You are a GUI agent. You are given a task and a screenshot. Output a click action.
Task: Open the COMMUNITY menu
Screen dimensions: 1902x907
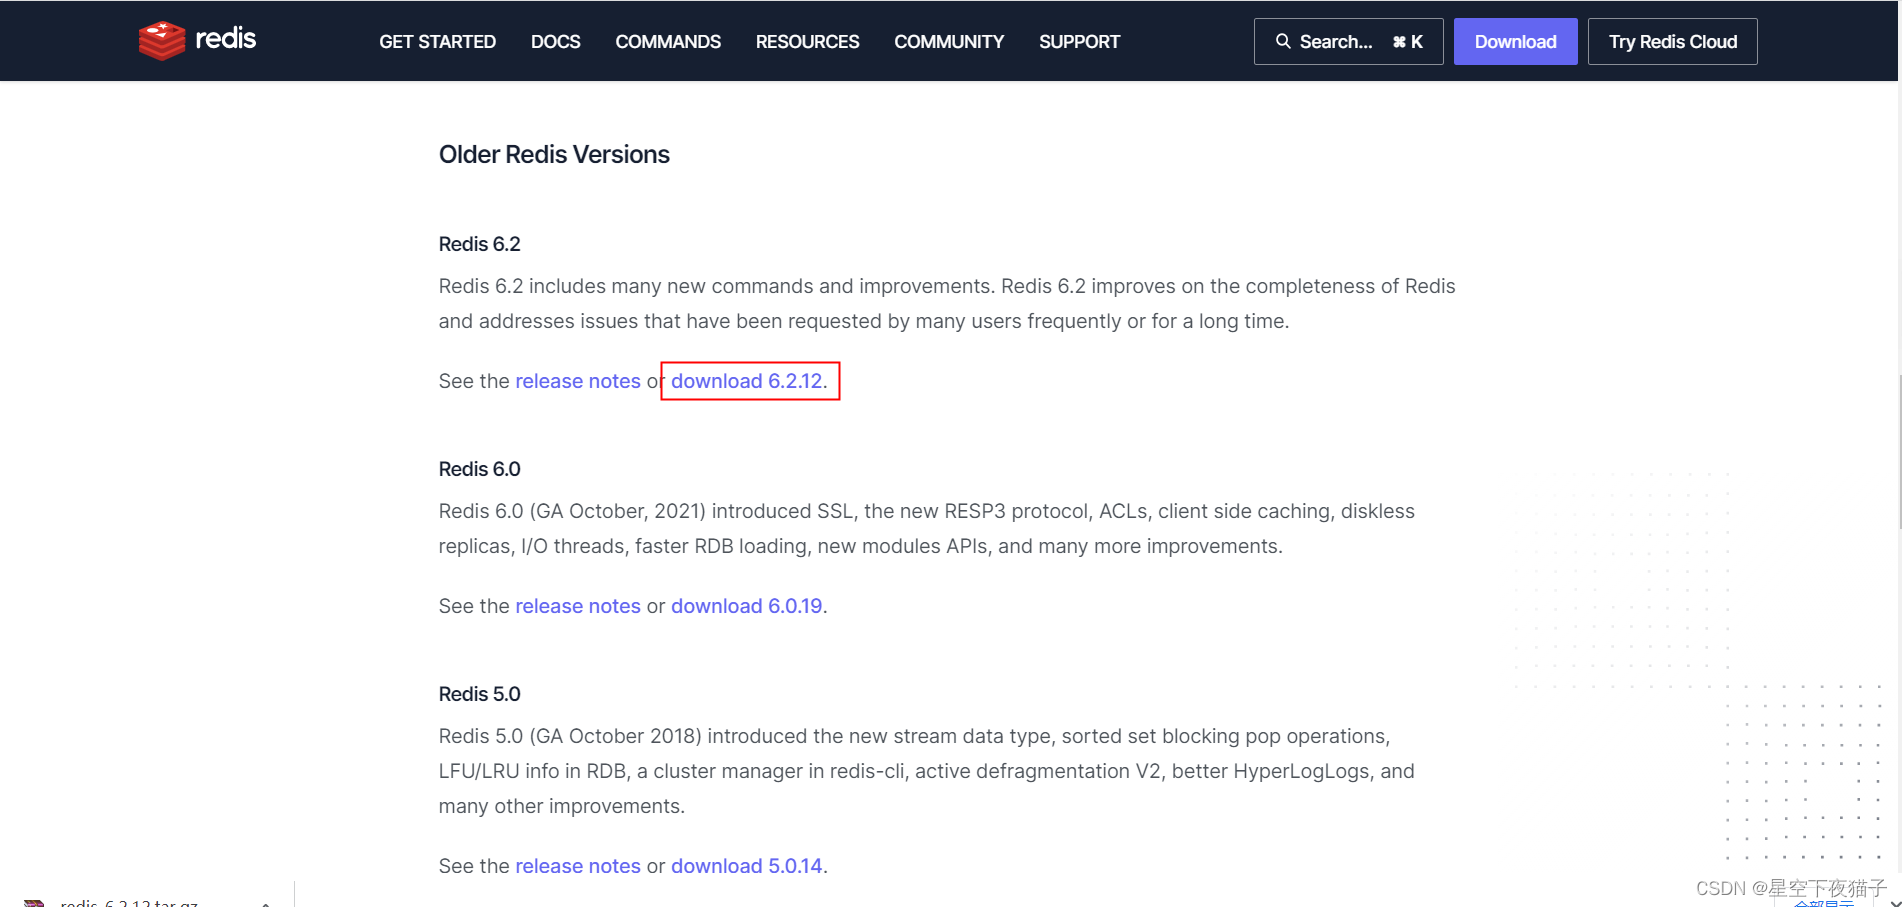[949, 42]
